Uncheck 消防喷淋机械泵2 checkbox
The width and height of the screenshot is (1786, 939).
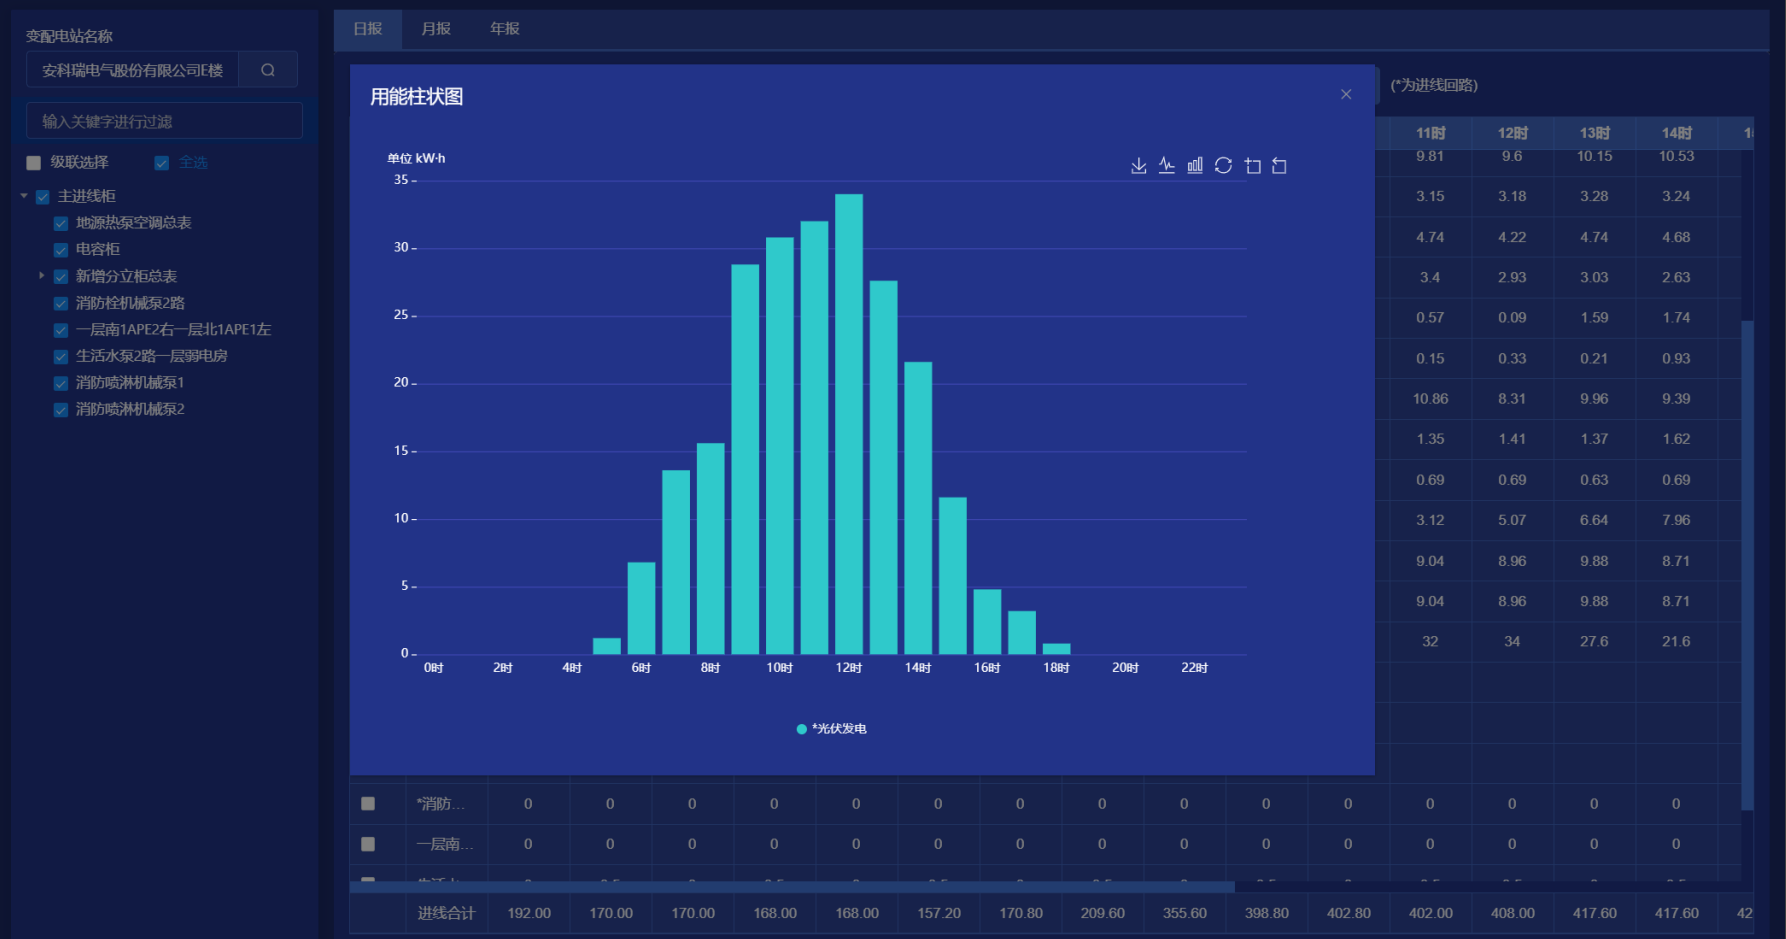(x=61, y=410)
